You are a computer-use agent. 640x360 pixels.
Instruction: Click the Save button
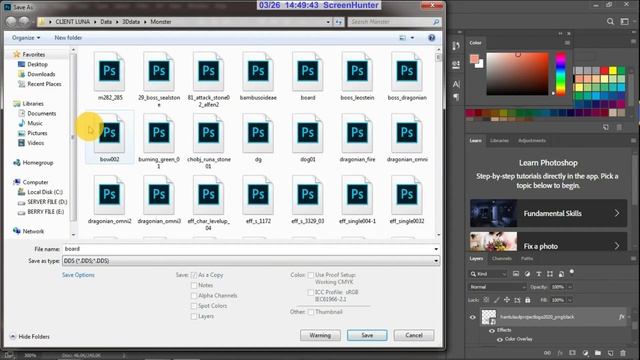pyautogui.click(x=367, y=335)
